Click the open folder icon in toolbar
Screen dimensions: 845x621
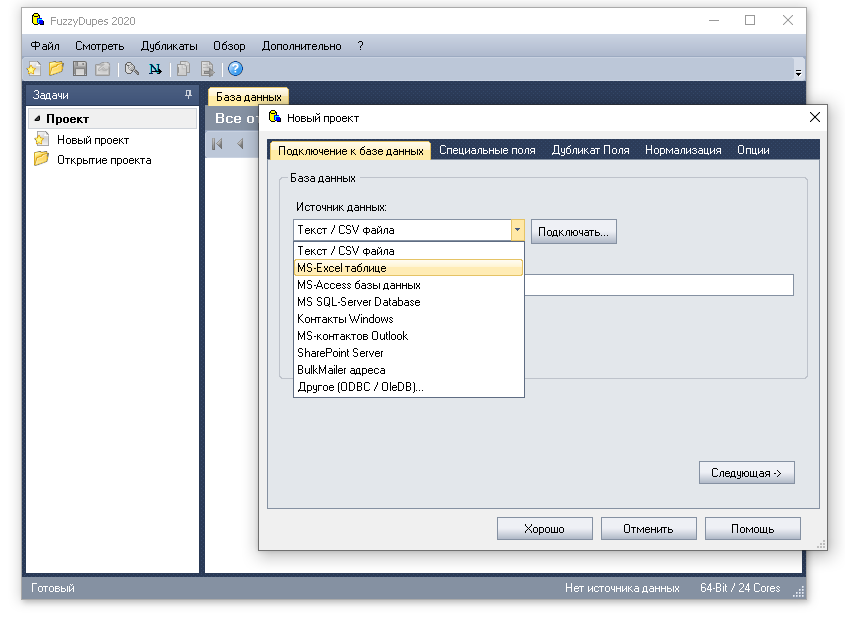pos(56,69)
